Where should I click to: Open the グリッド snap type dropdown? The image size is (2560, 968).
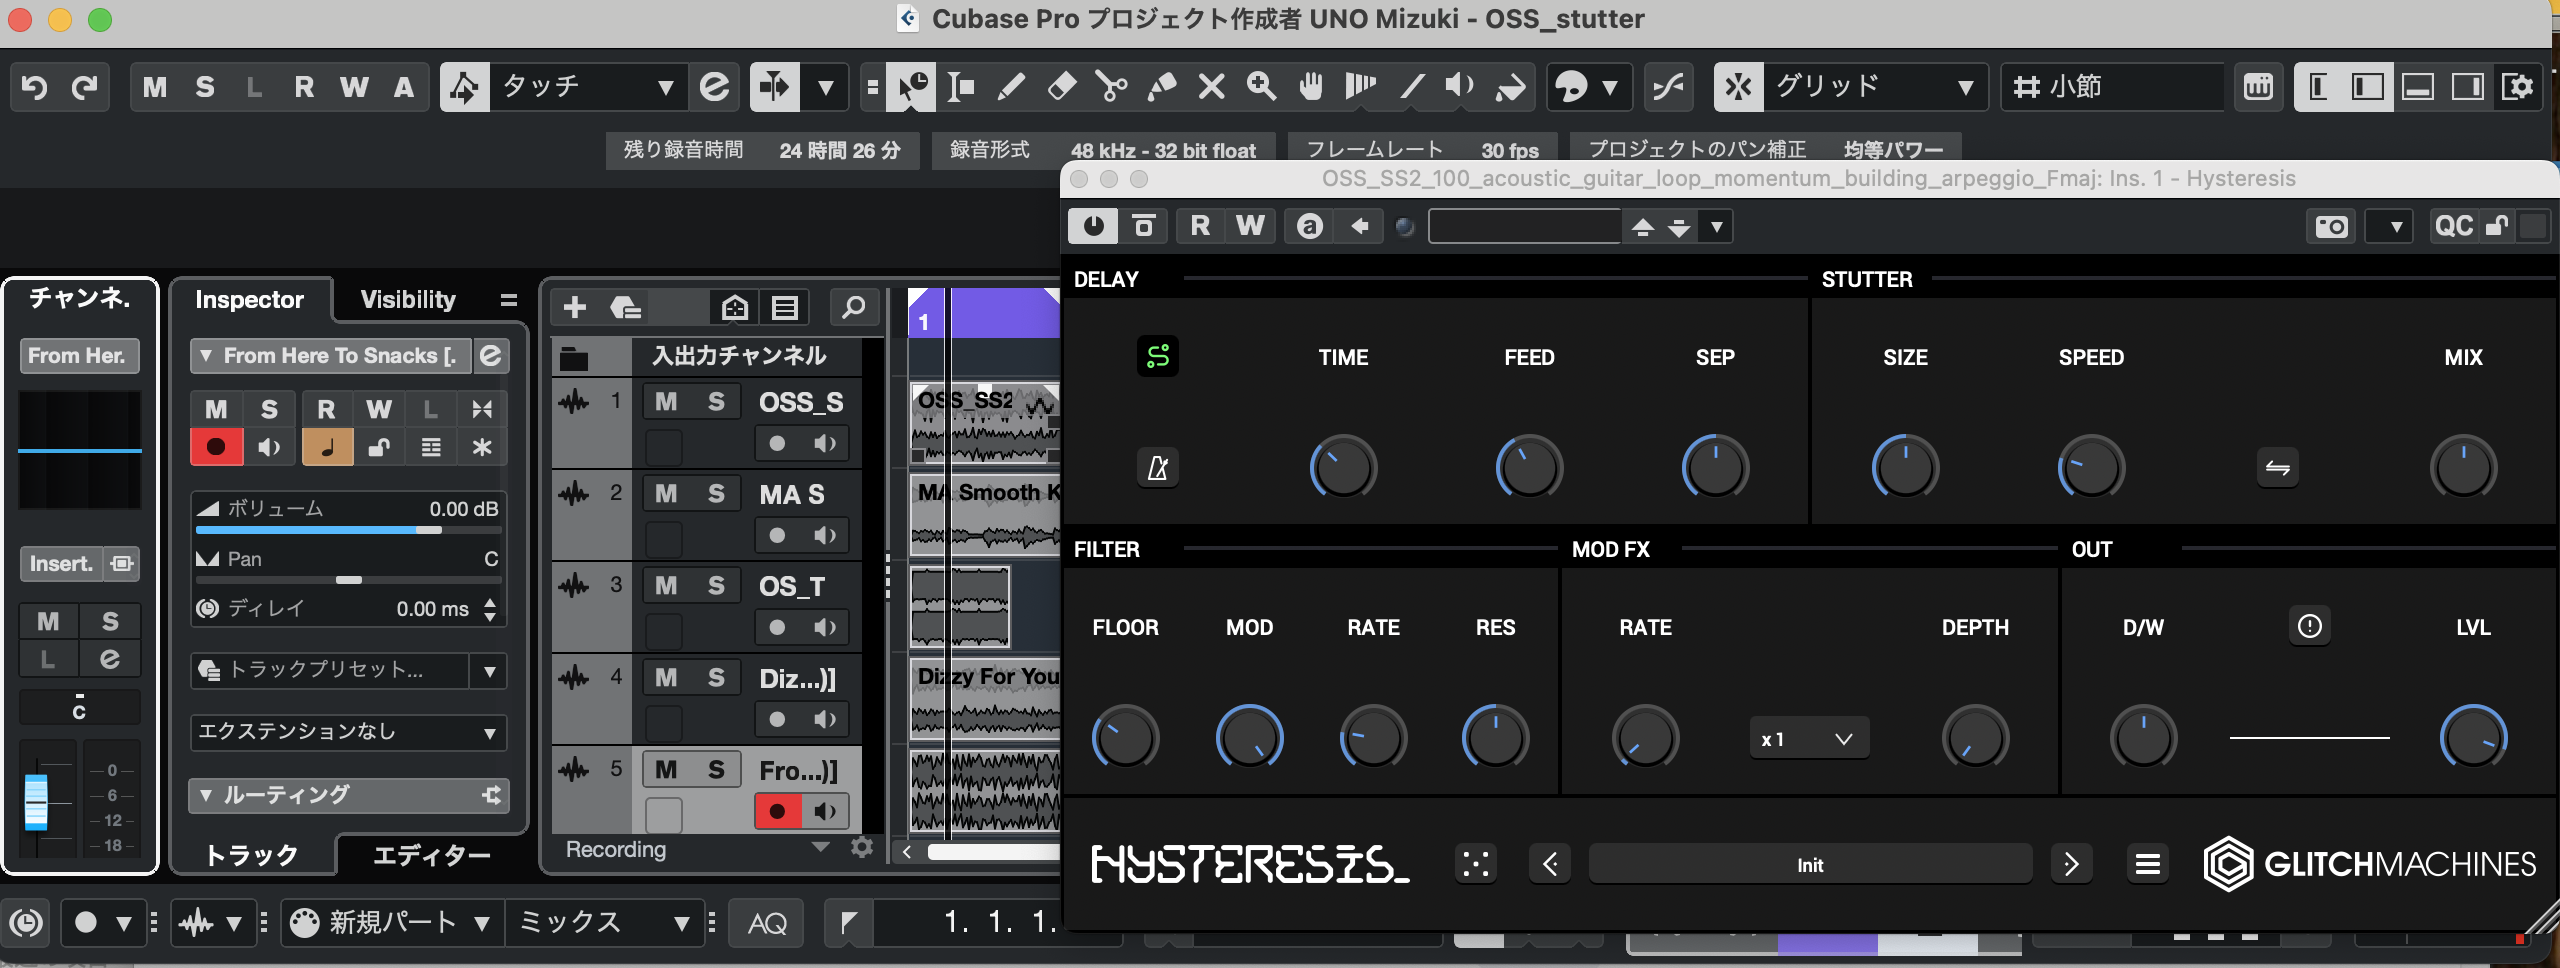coord(1875,87)
